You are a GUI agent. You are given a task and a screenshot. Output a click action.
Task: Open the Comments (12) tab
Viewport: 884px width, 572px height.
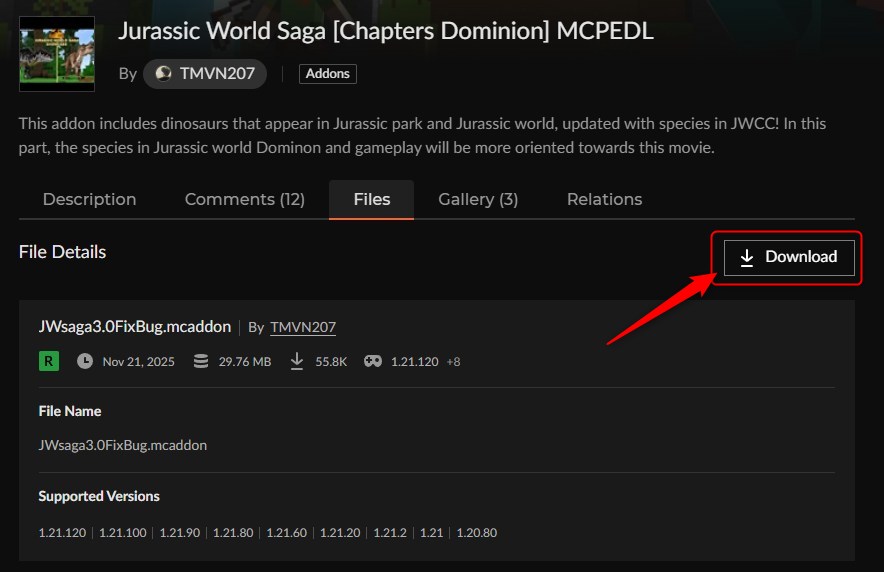244,199
